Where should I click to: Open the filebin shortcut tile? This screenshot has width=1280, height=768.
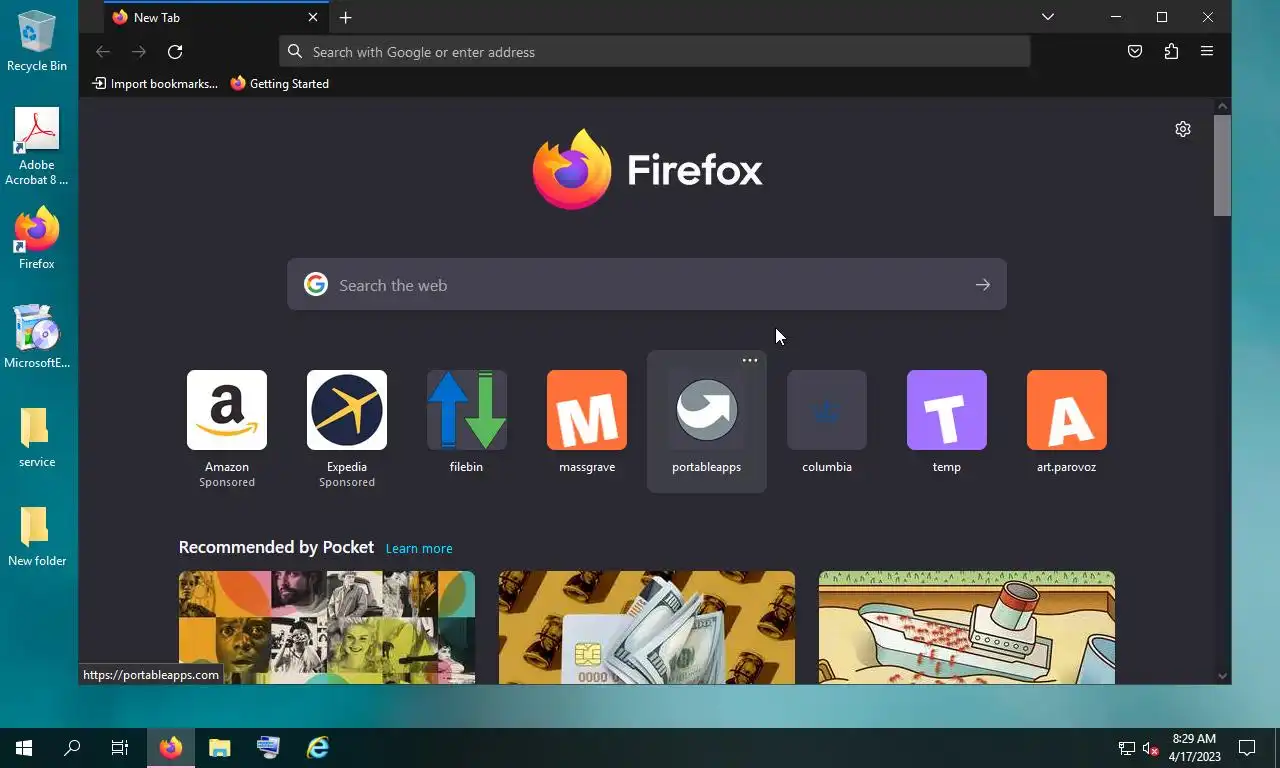click(467, 422)
